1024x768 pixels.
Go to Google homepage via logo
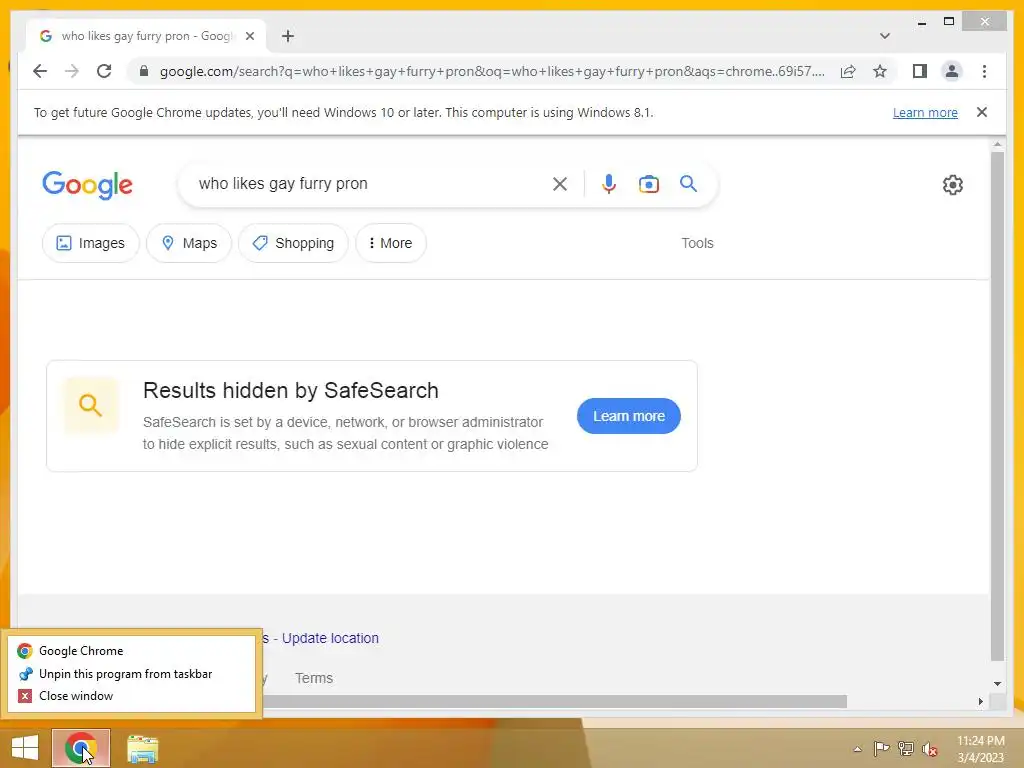88,185
